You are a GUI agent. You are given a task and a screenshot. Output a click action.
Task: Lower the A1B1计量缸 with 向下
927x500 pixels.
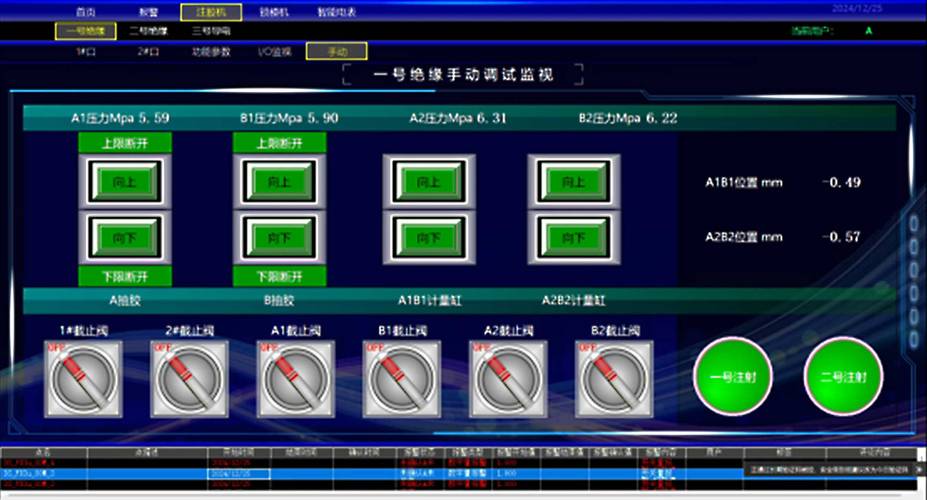pos(429,238)
